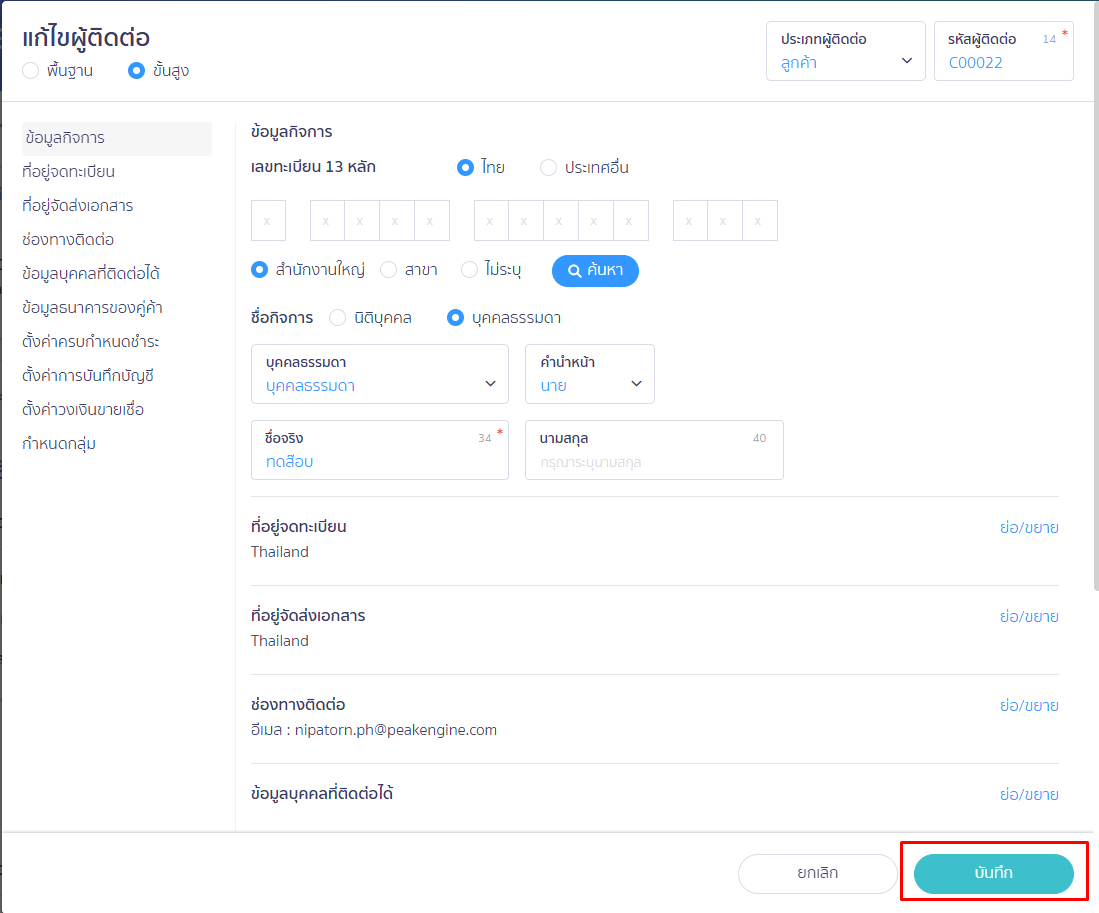Open the คำนำหน้า prefix dropdown

click(589, 374)
